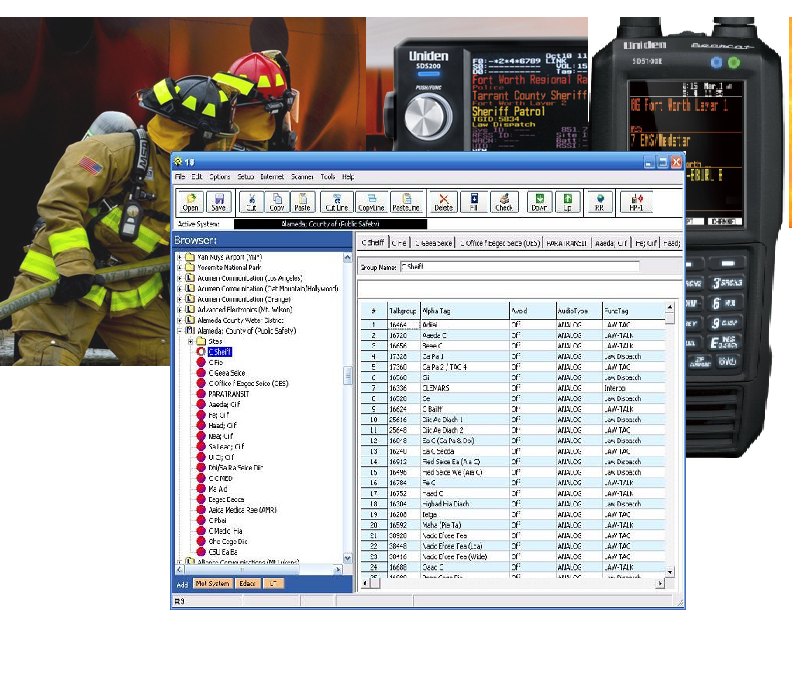
Task: Open the File menu
Action: (180, 177)
